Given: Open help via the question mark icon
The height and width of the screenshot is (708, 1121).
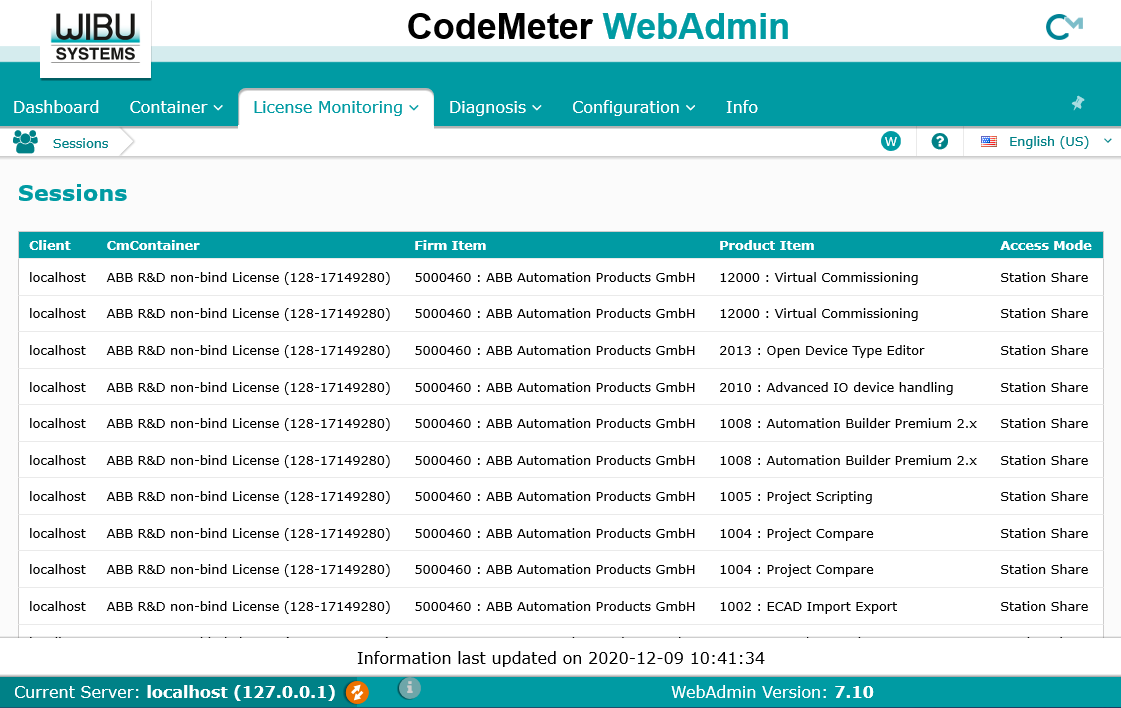Looking at the screenshot, I should coord(939,142).
